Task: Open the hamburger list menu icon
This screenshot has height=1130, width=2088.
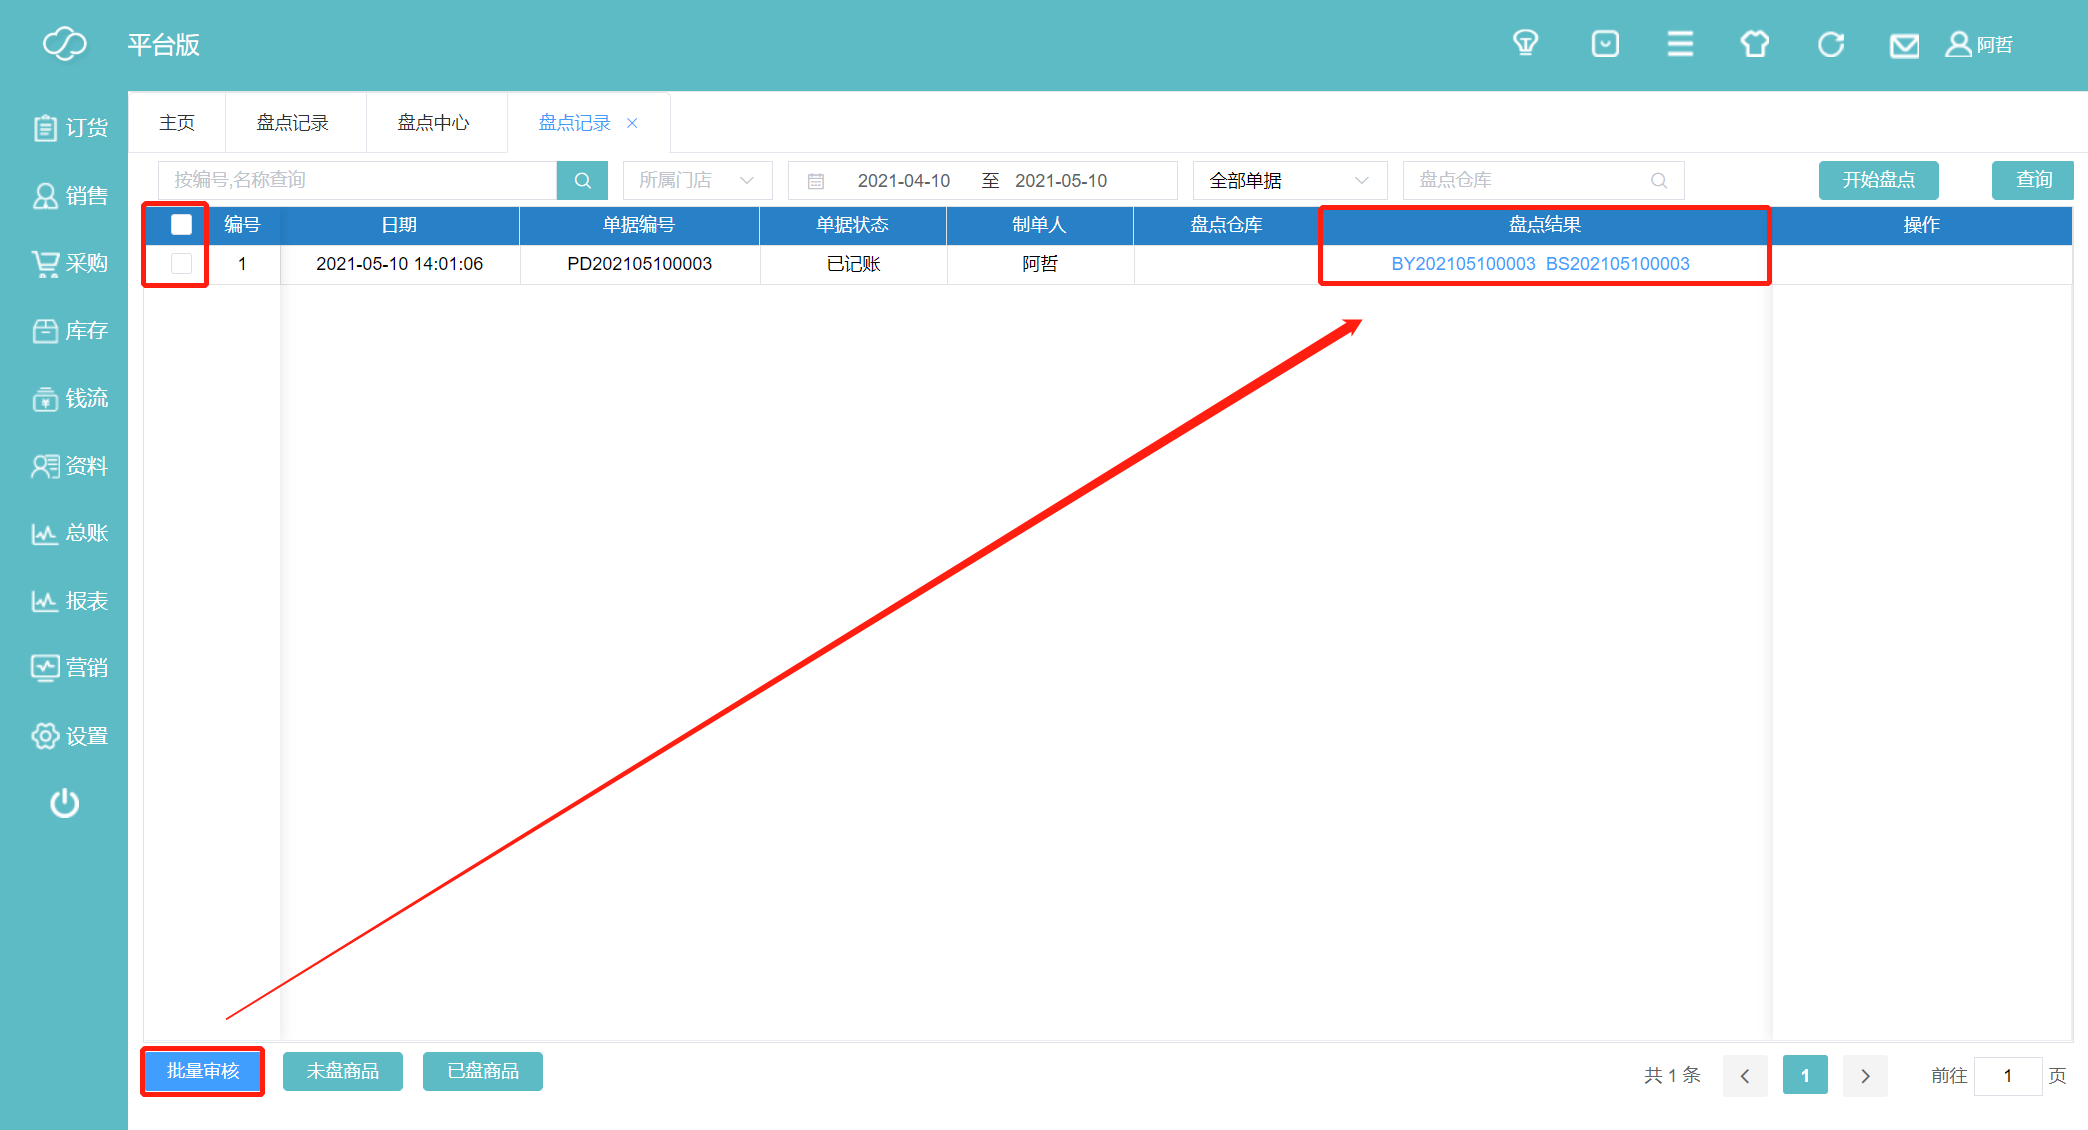Action: click(1680, 44)
